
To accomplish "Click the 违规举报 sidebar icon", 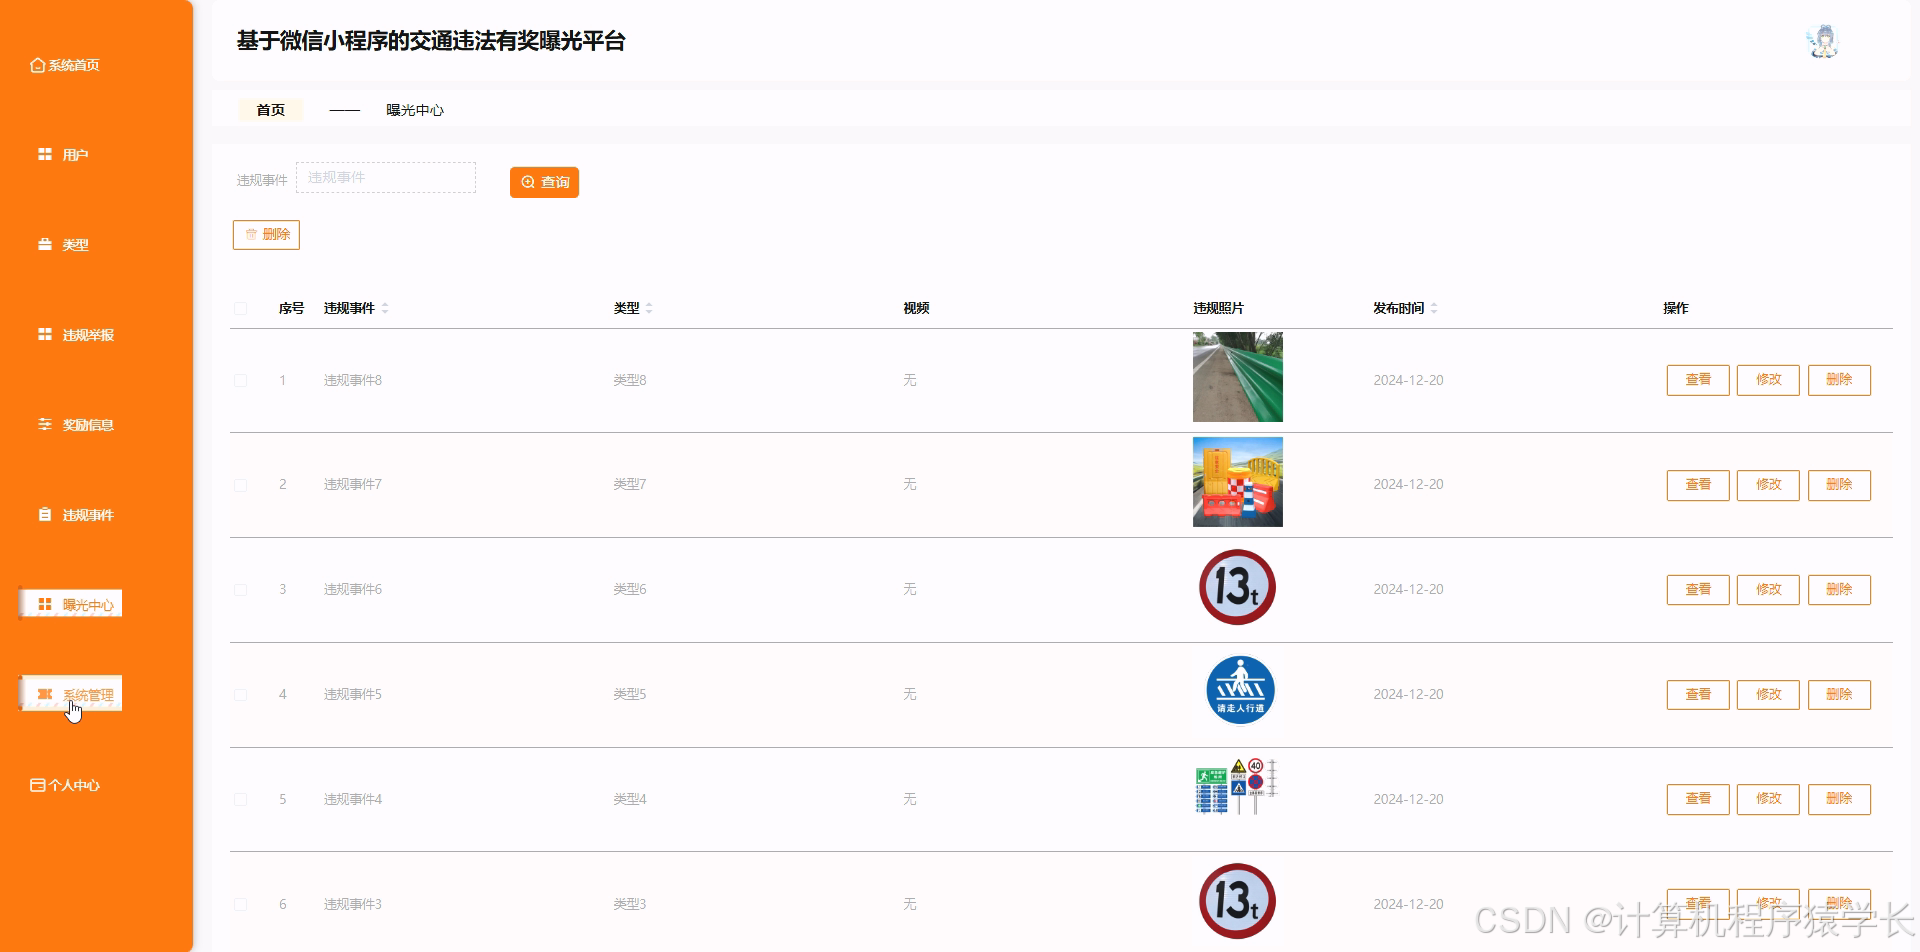I will (43, 334).
